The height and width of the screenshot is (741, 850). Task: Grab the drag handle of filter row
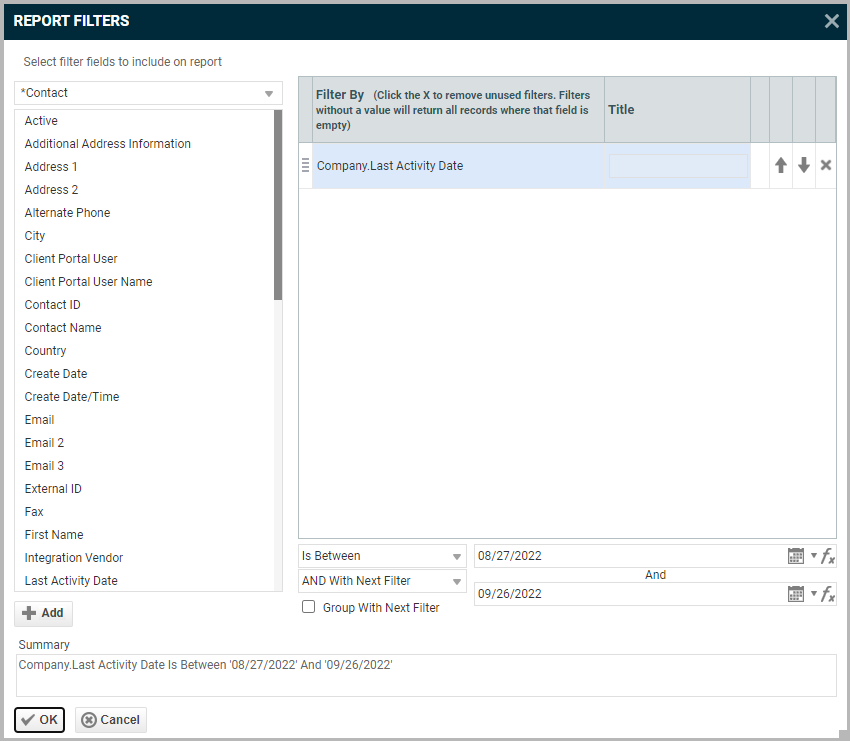click(306, 166)
